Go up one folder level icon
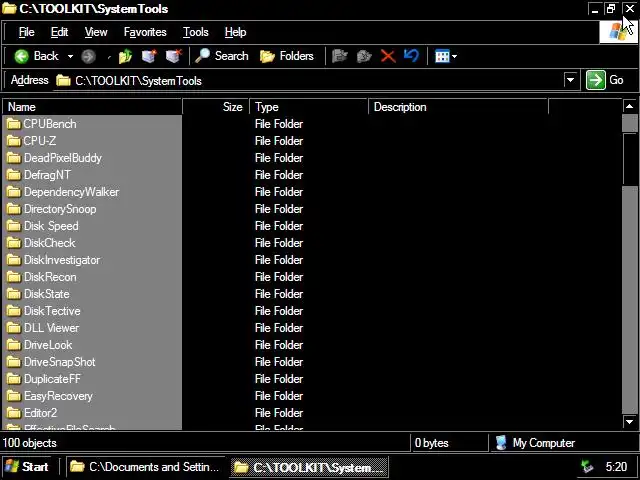 click(x=125, y=56)
